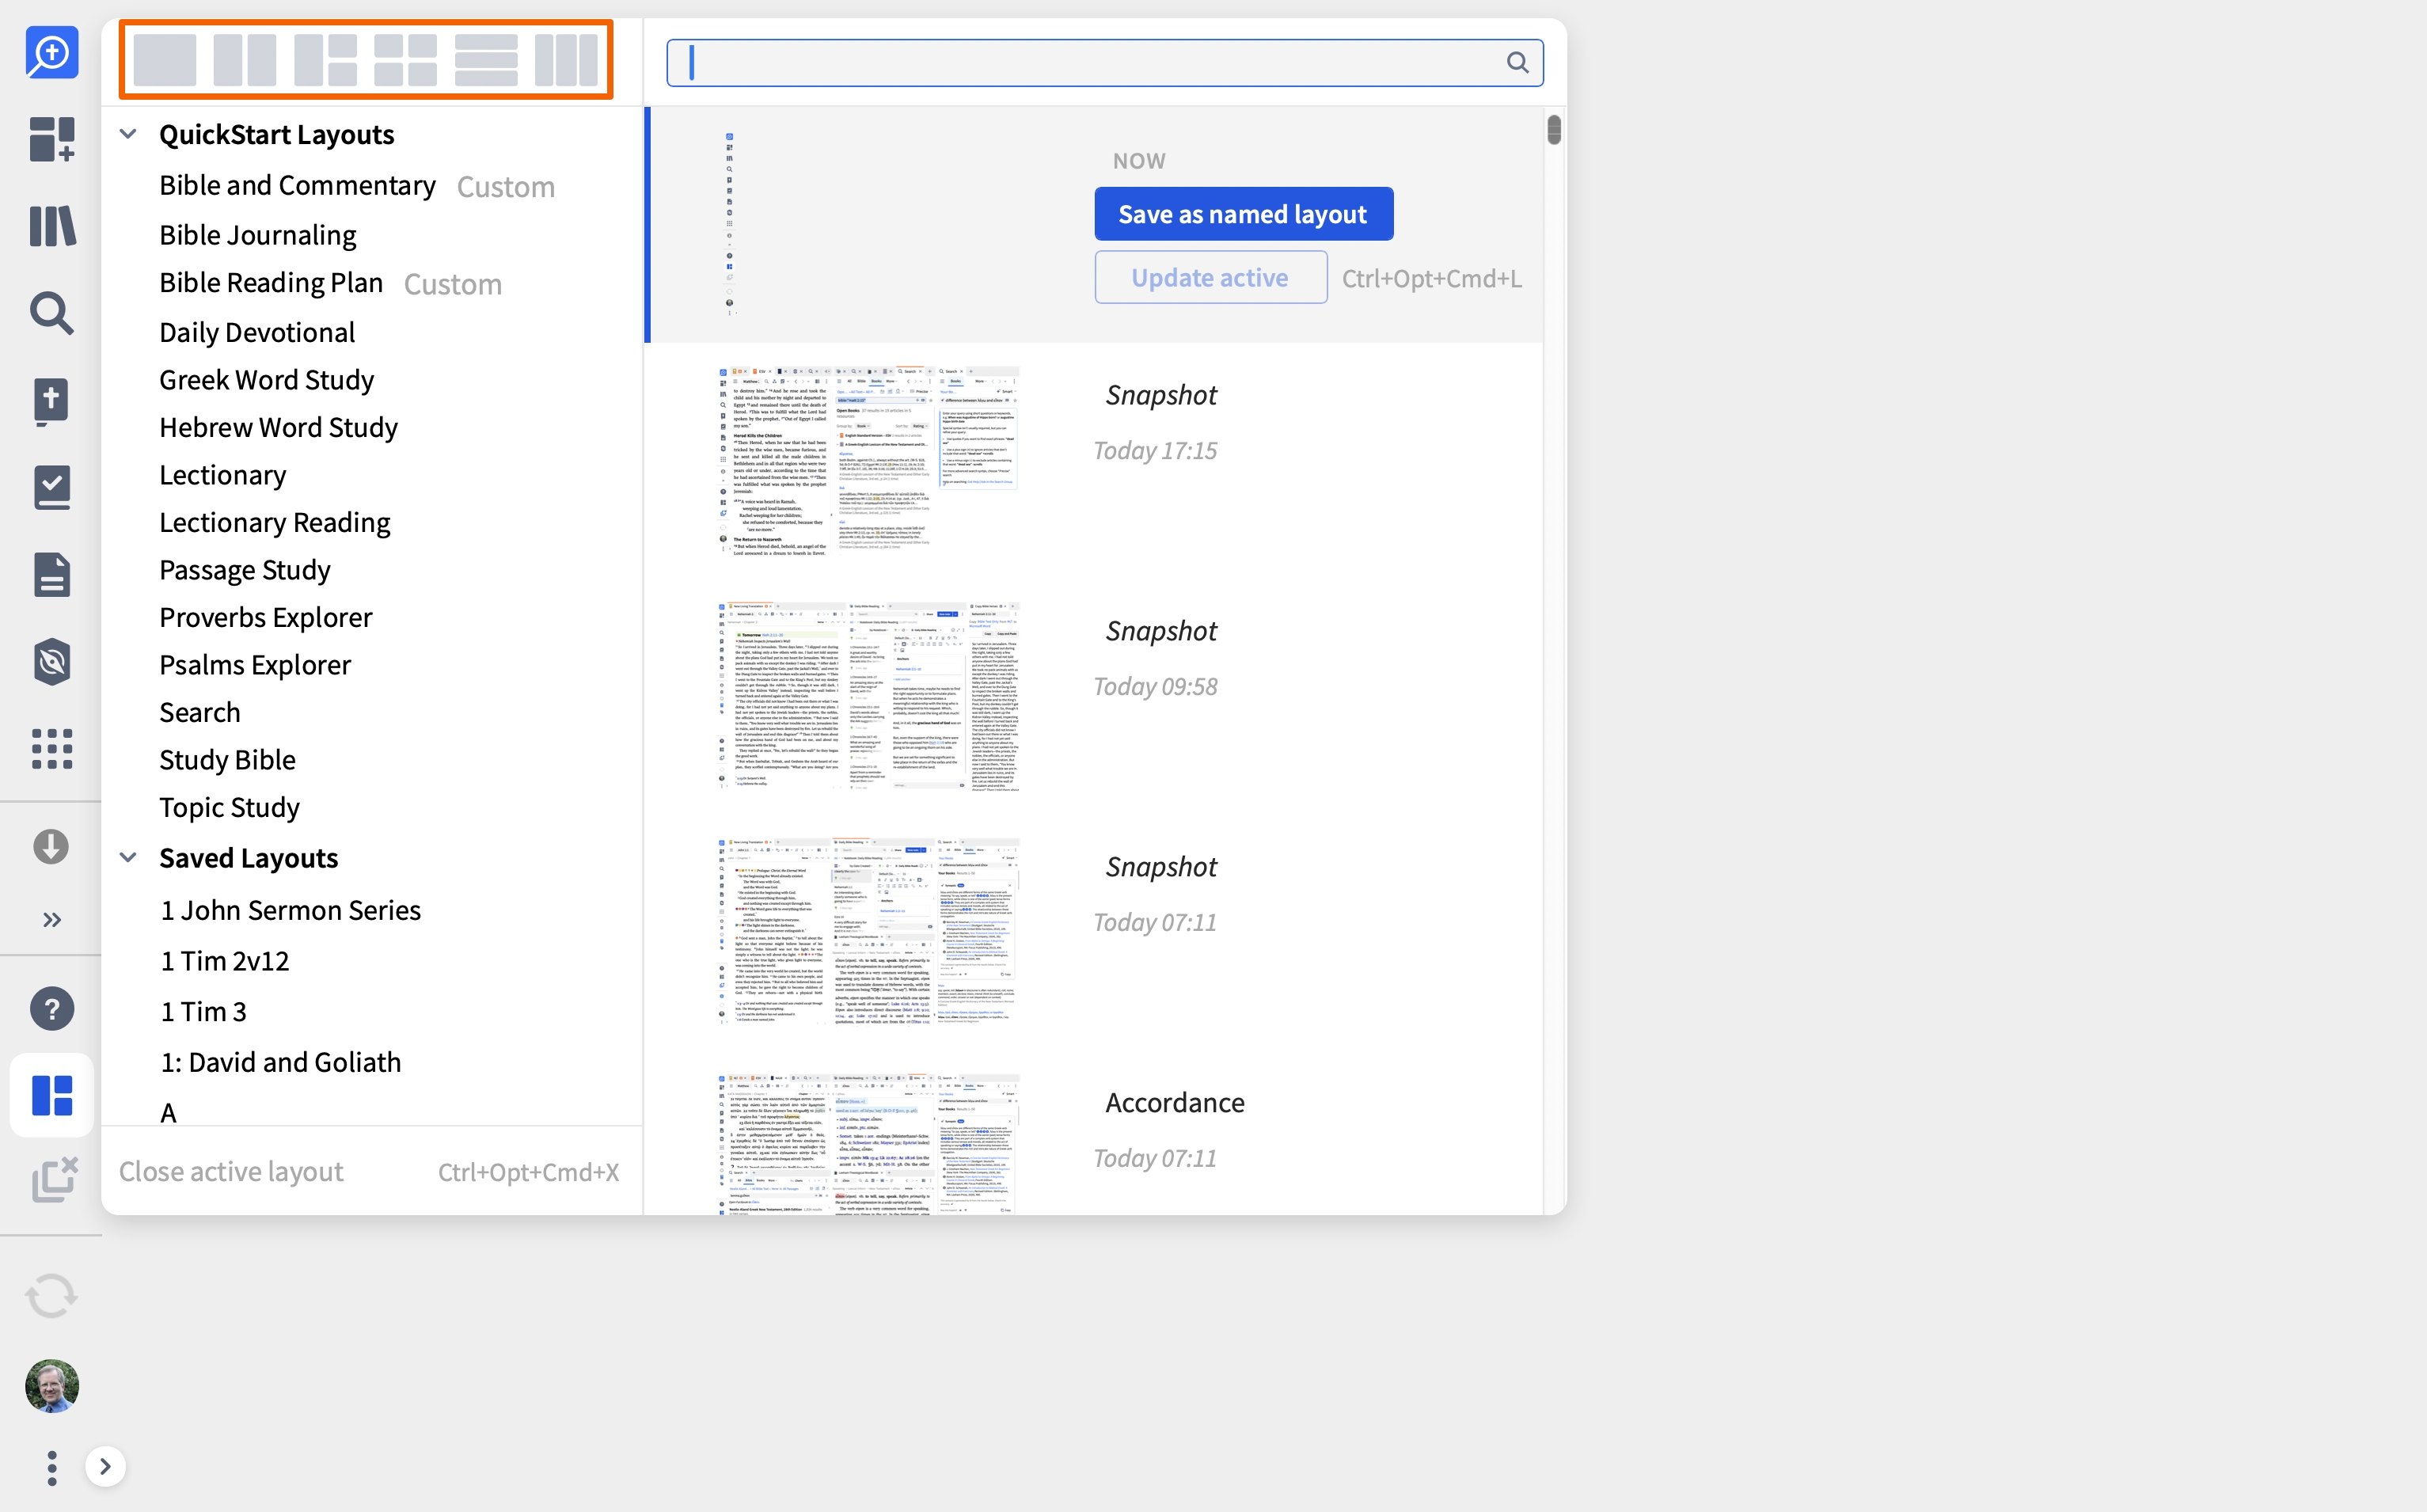
Task: Open the nine-dot applications grid icon
Action: click(51, 748)
